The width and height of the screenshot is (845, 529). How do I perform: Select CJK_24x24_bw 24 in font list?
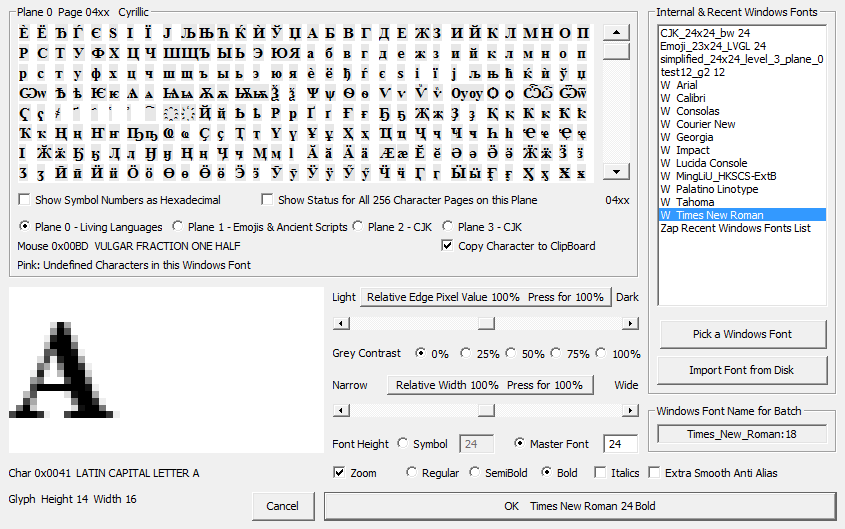click(743, 33)
